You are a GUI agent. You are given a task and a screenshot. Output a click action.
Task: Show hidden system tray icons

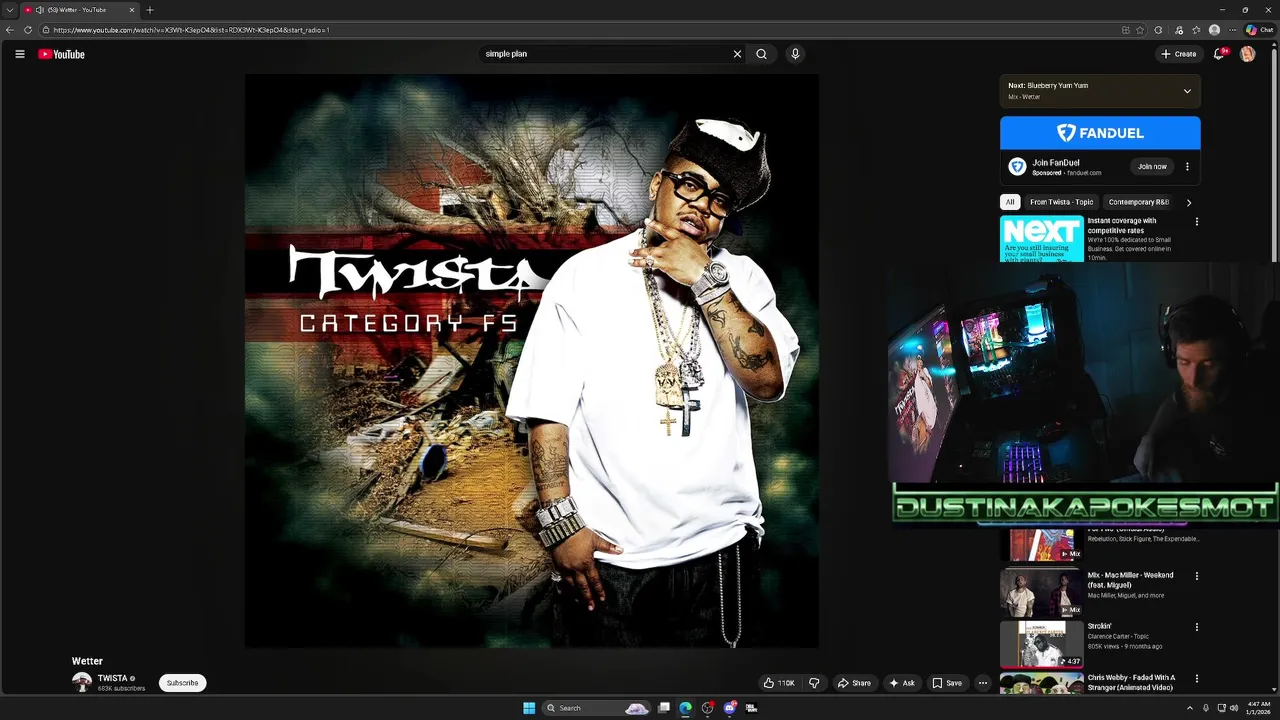point(1190,708)
